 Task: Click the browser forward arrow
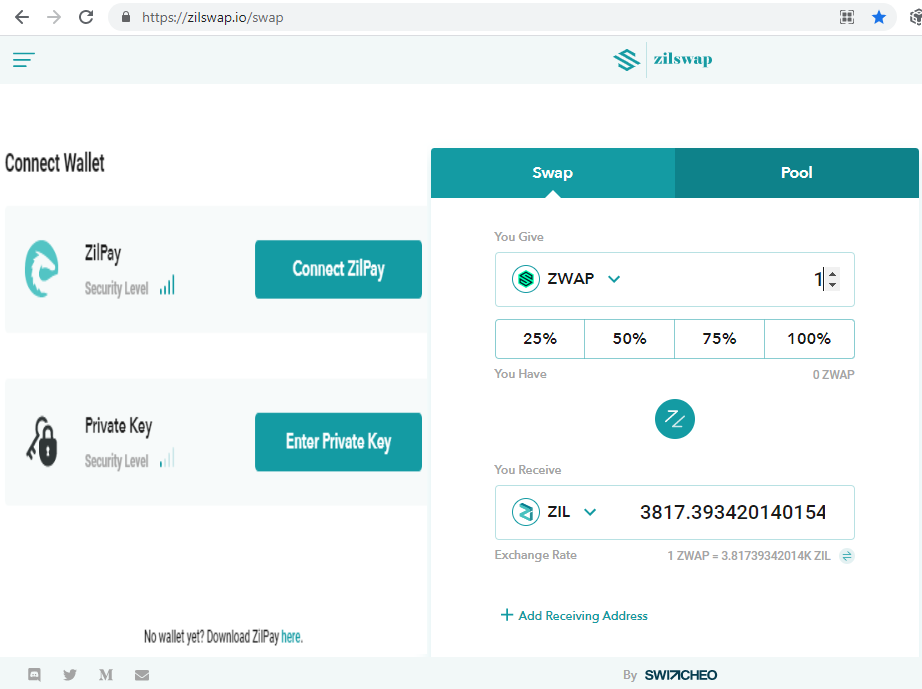pos(54,17)
